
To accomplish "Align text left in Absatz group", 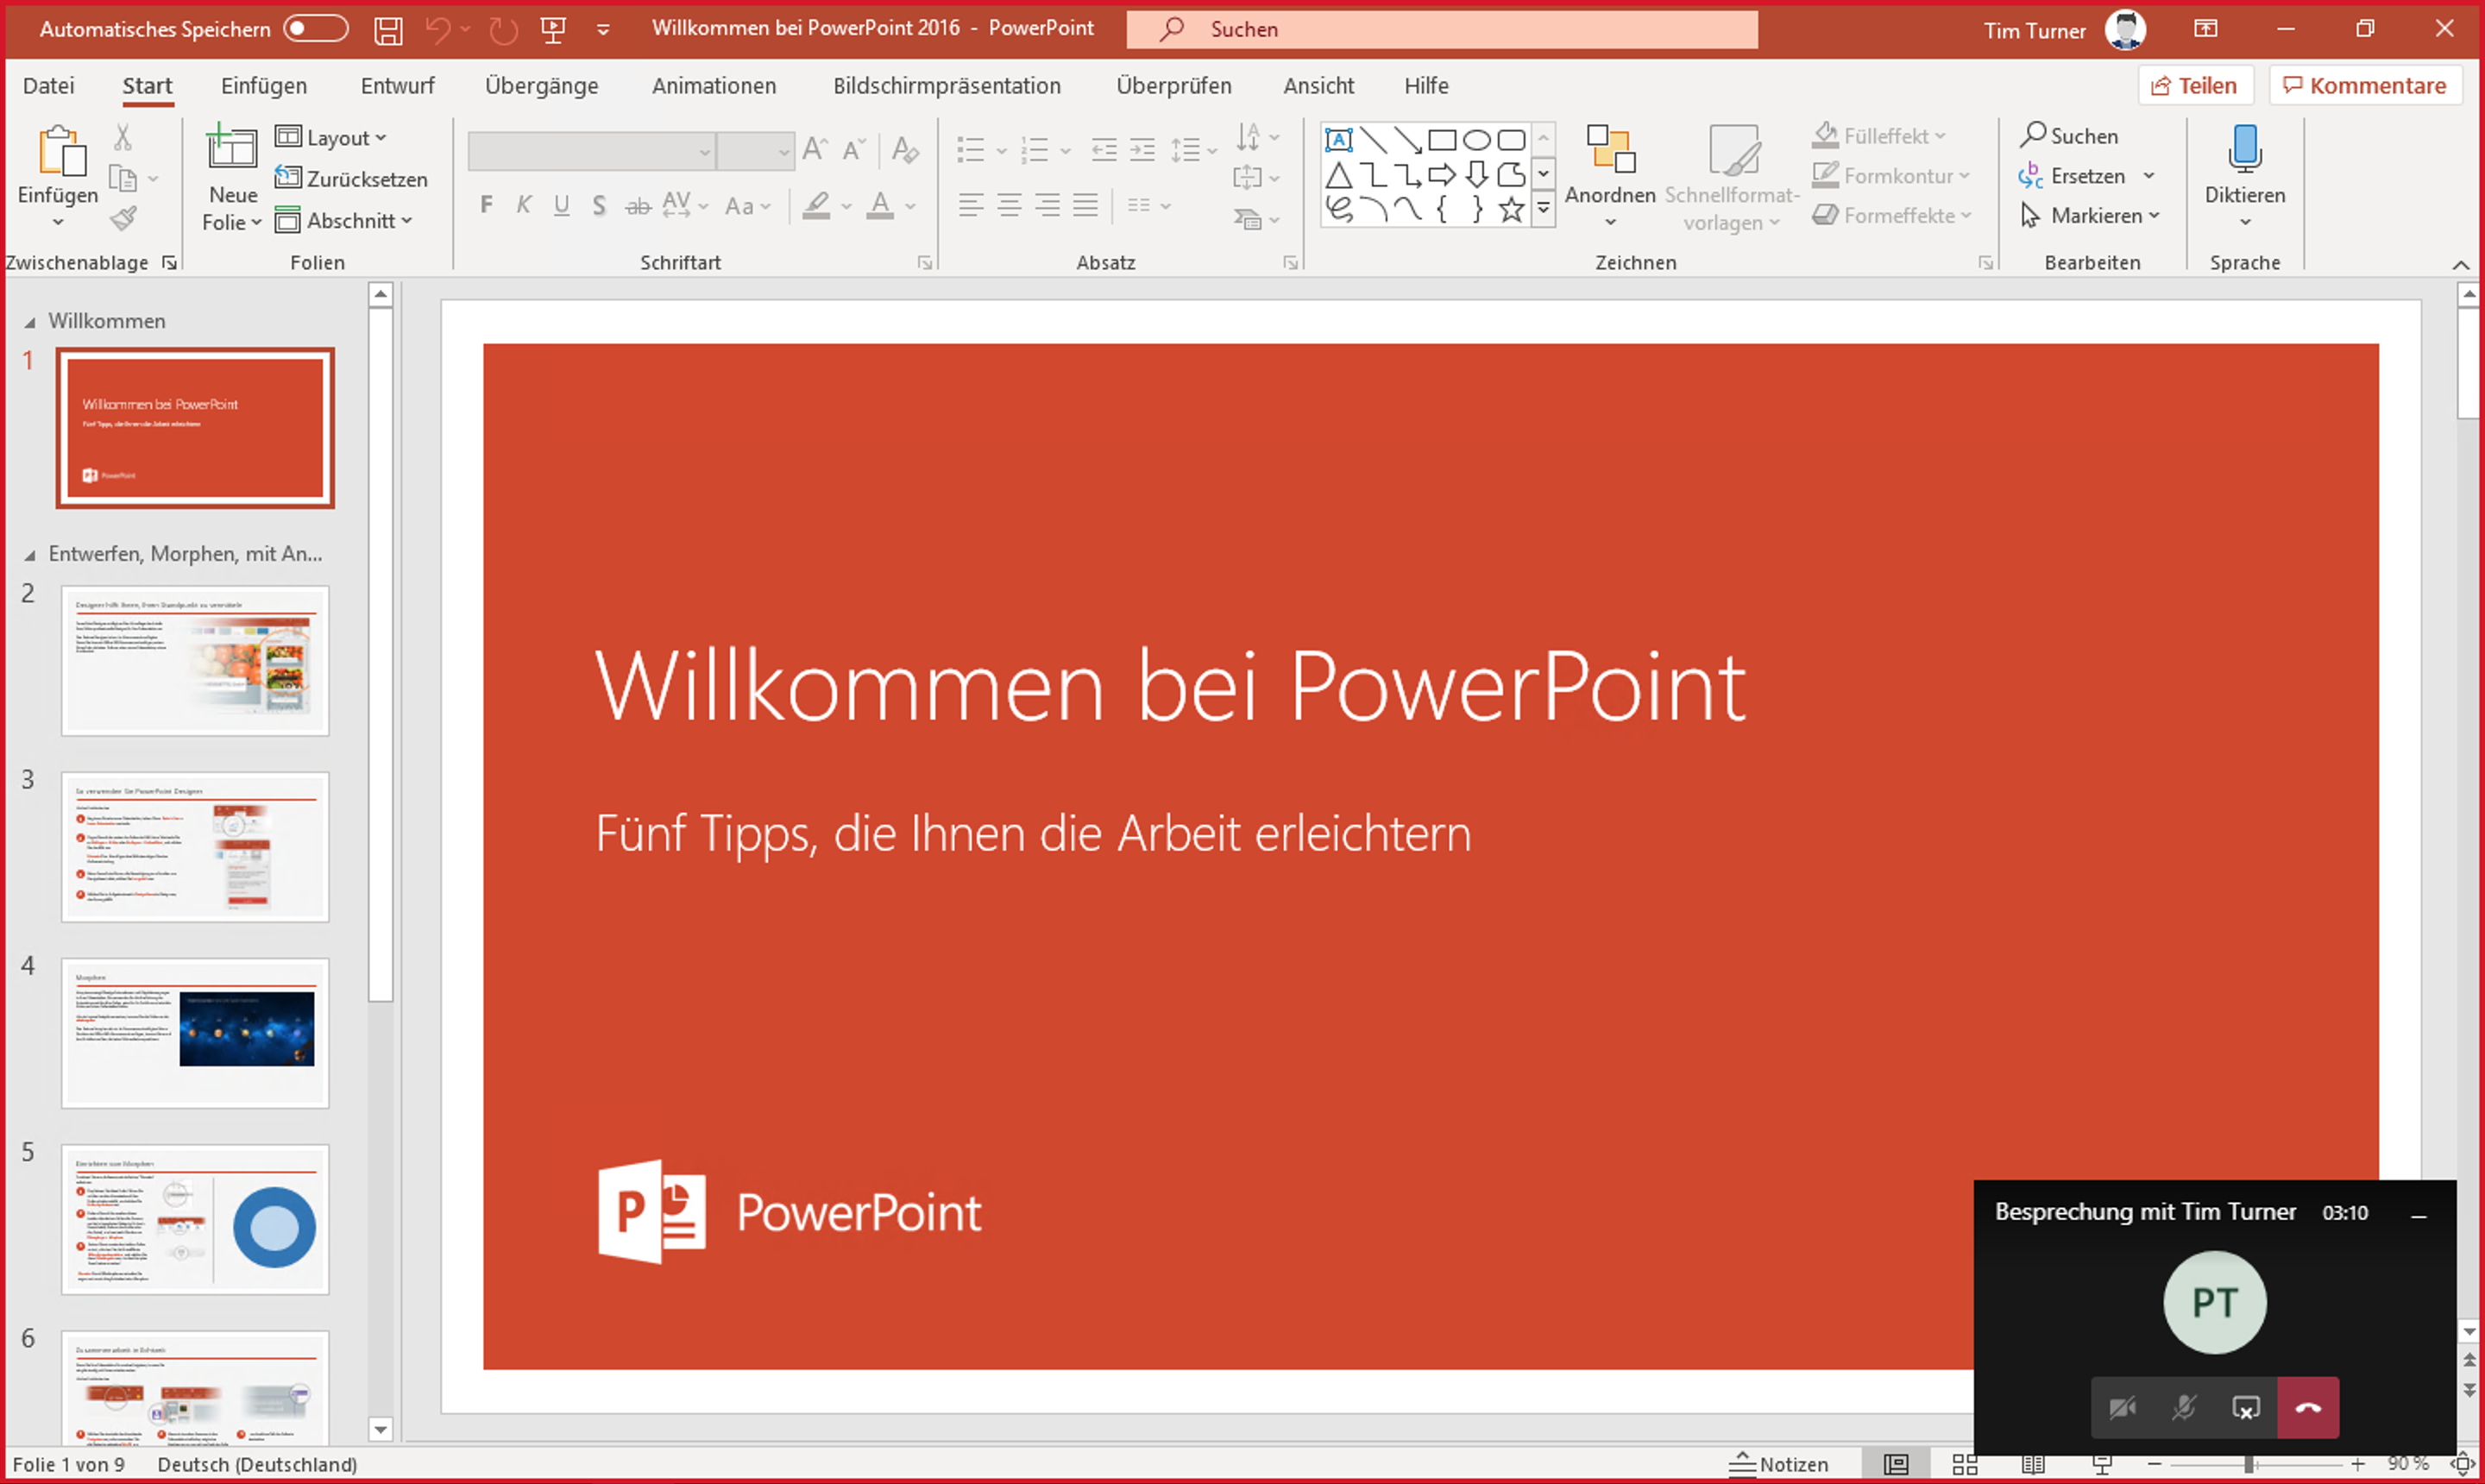I will tap(970, 206).
